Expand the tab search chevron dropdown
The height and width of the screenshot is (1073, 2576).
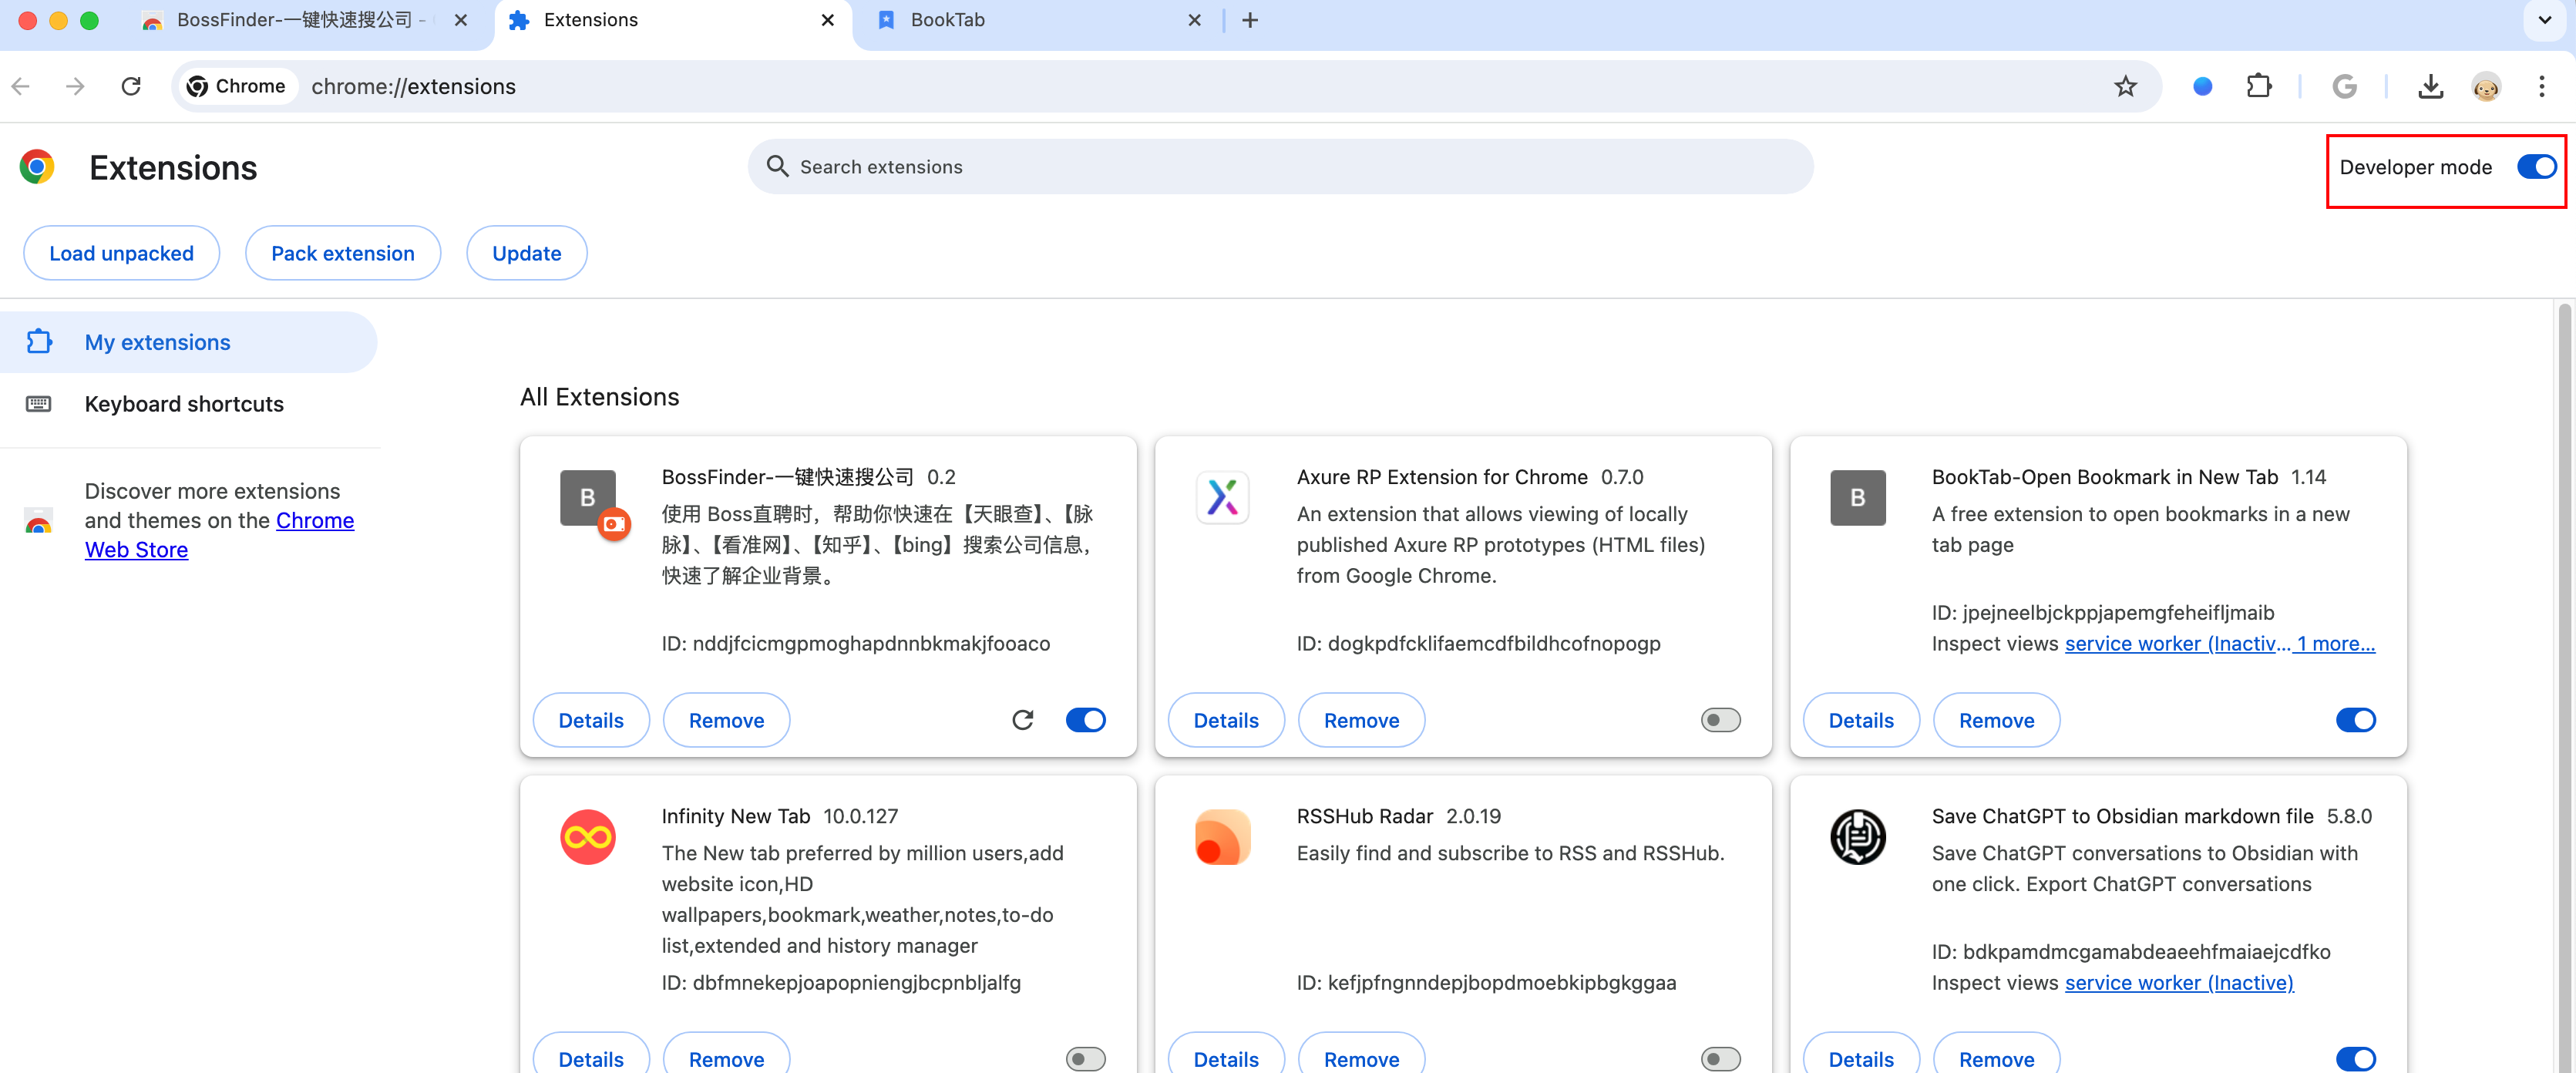2544,20
